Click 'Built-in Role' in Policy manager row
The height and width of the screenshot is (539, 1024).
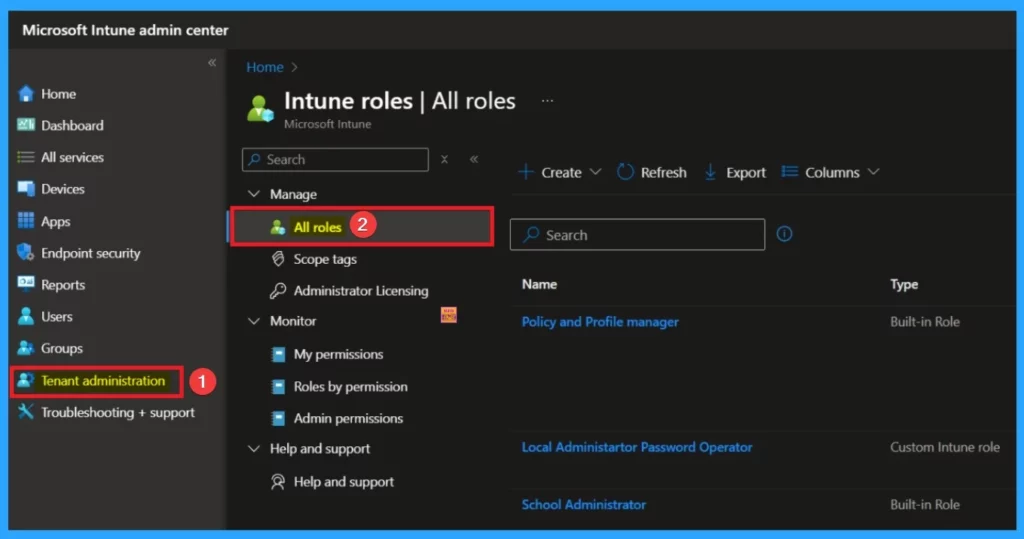click(925, 321)
